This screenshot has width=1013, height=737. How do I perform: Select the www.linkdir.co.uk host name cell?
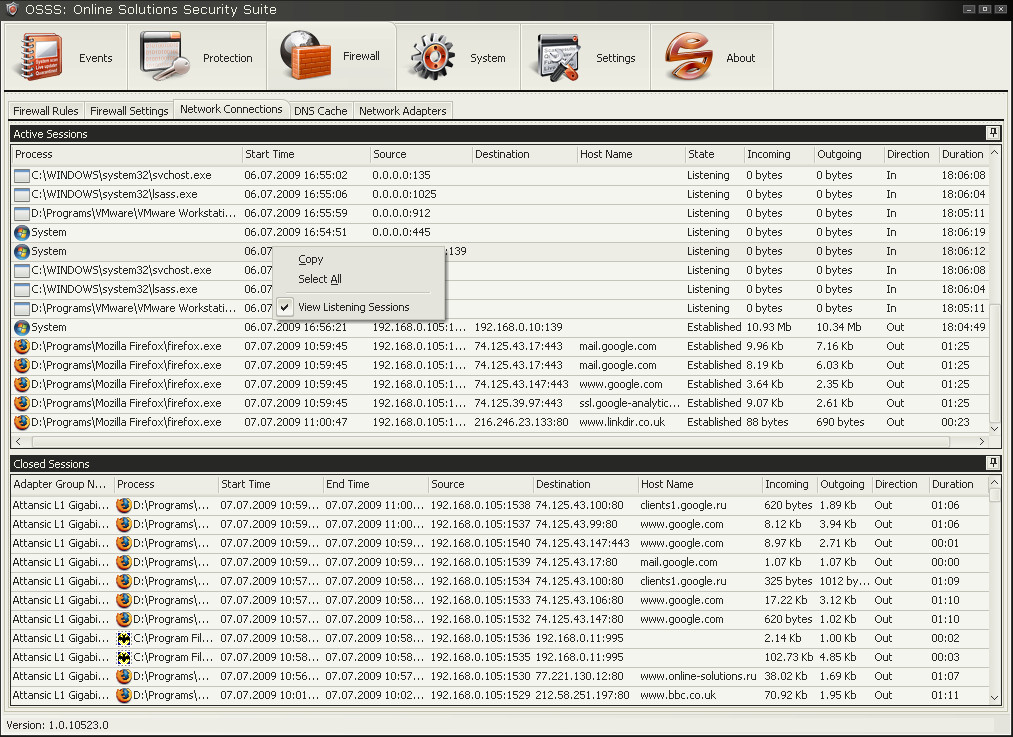point(621,422)
